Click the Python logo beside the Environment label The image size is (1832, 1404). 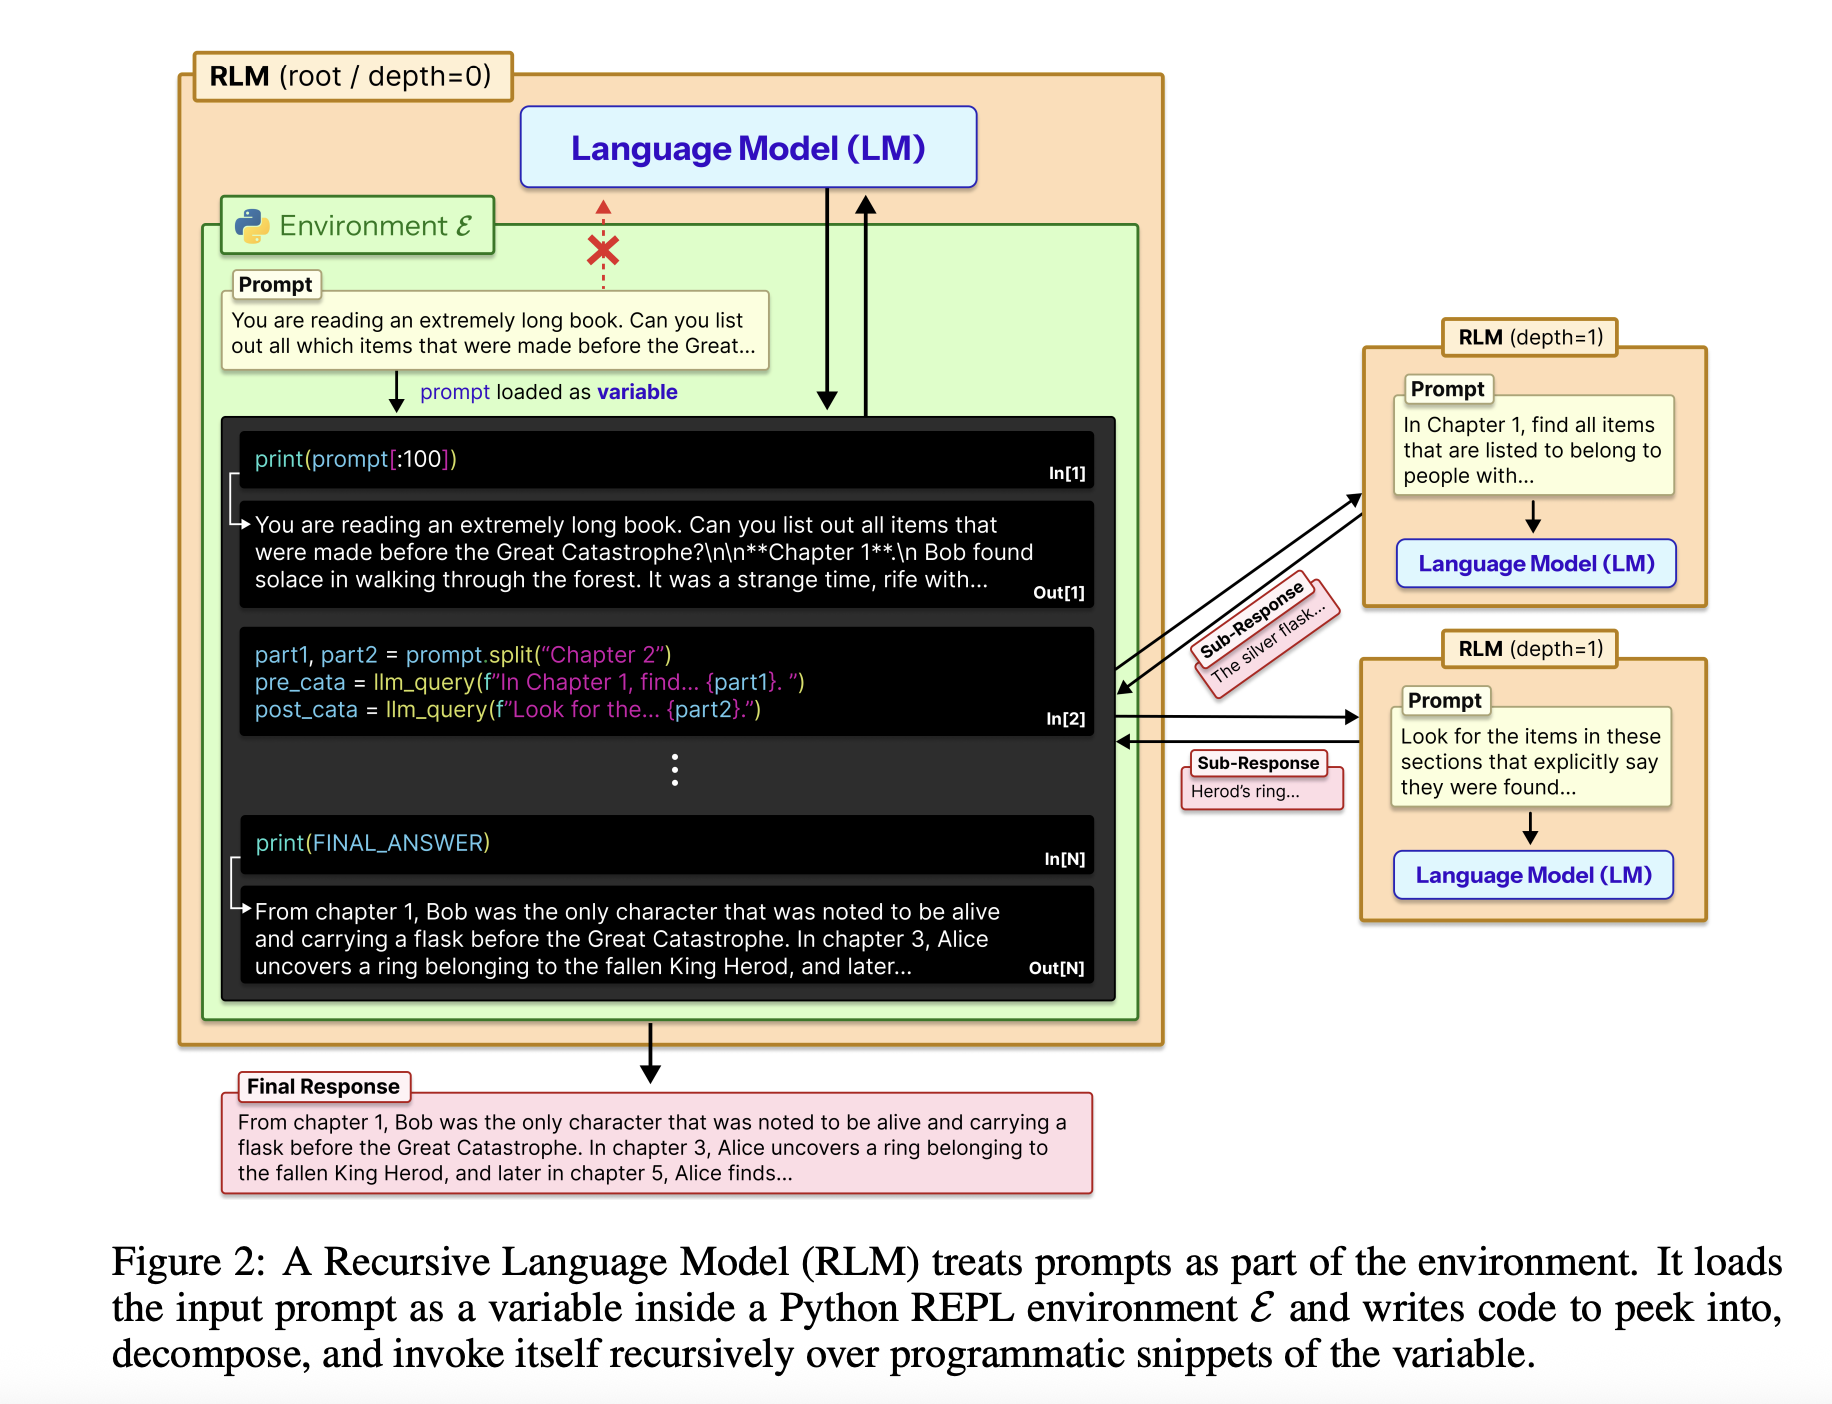252,226
